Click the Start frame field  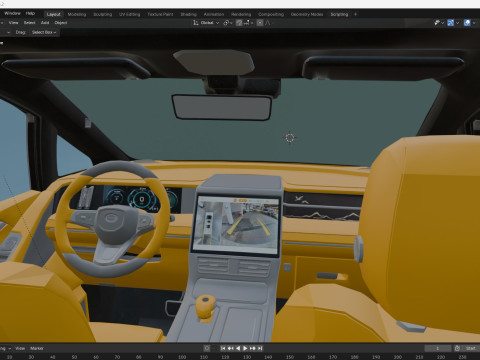[471, 348]
